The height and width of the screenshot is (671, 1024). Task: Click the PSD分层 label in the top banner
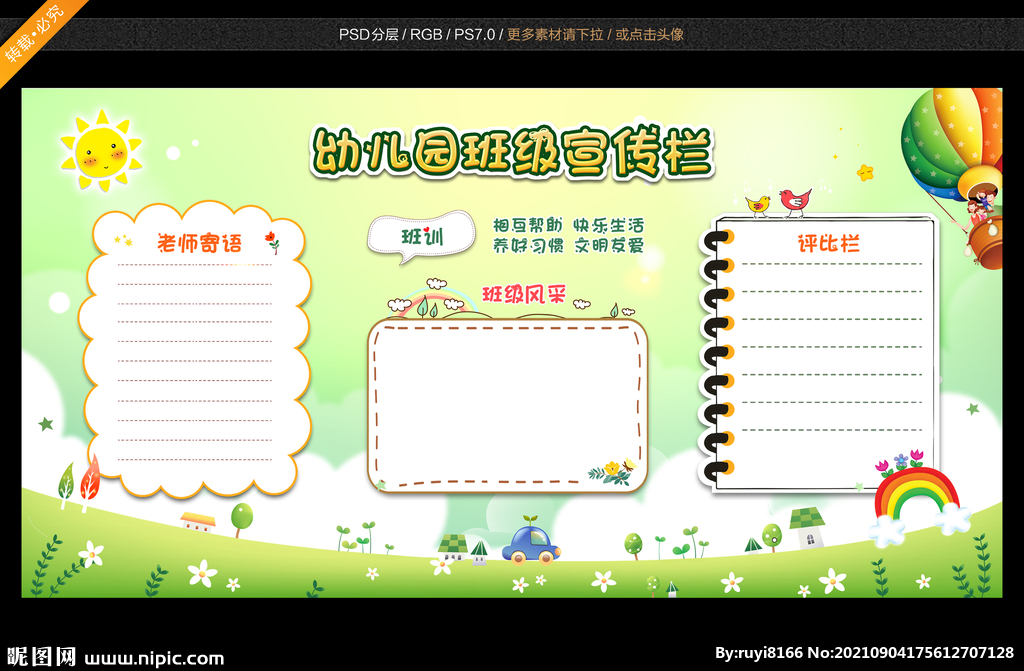point(368,34)
